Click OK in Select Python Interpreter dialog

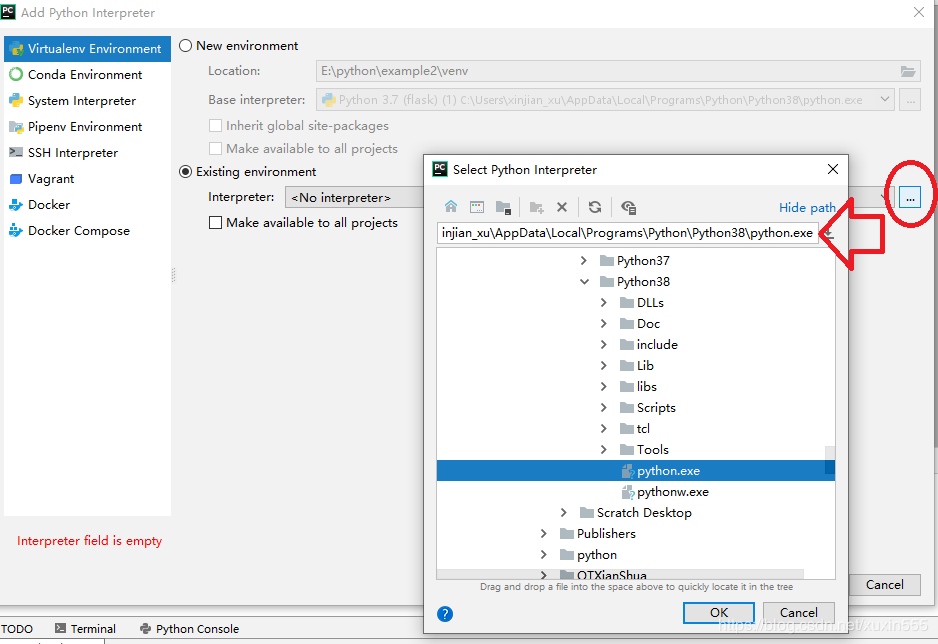[x=718, y=612]
